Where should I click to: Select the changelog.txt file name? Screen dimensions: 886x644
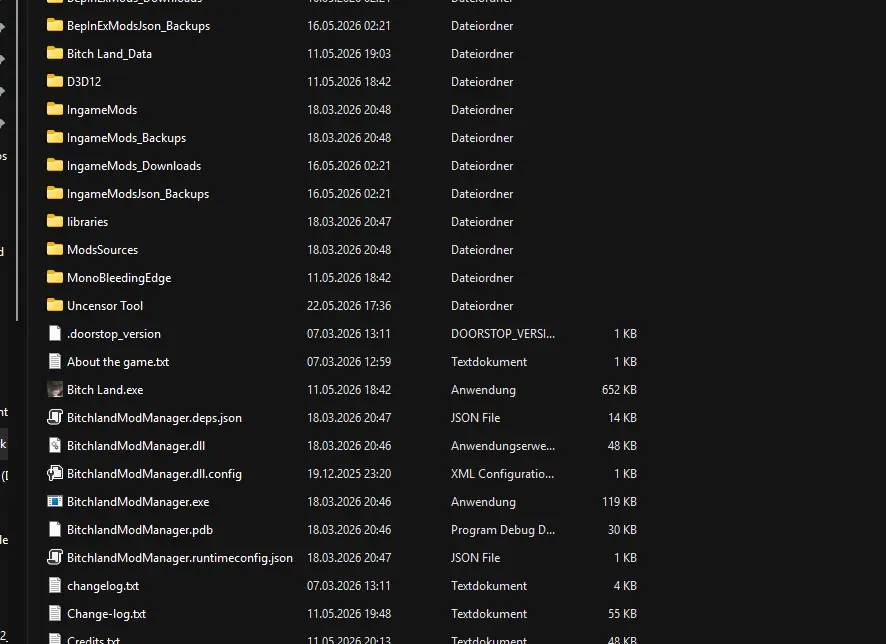tap(103, 586)
